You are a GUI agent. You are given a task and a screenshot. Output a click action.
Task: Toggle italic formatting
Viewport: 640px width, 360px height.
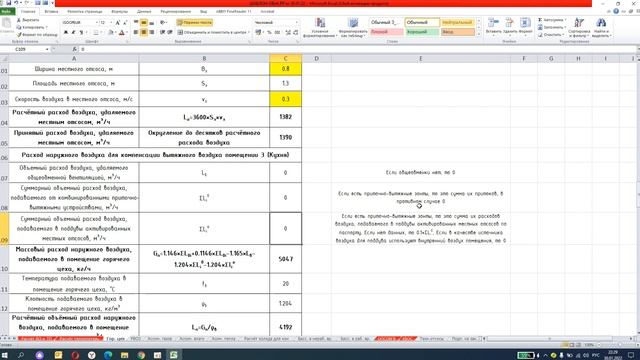73,32
